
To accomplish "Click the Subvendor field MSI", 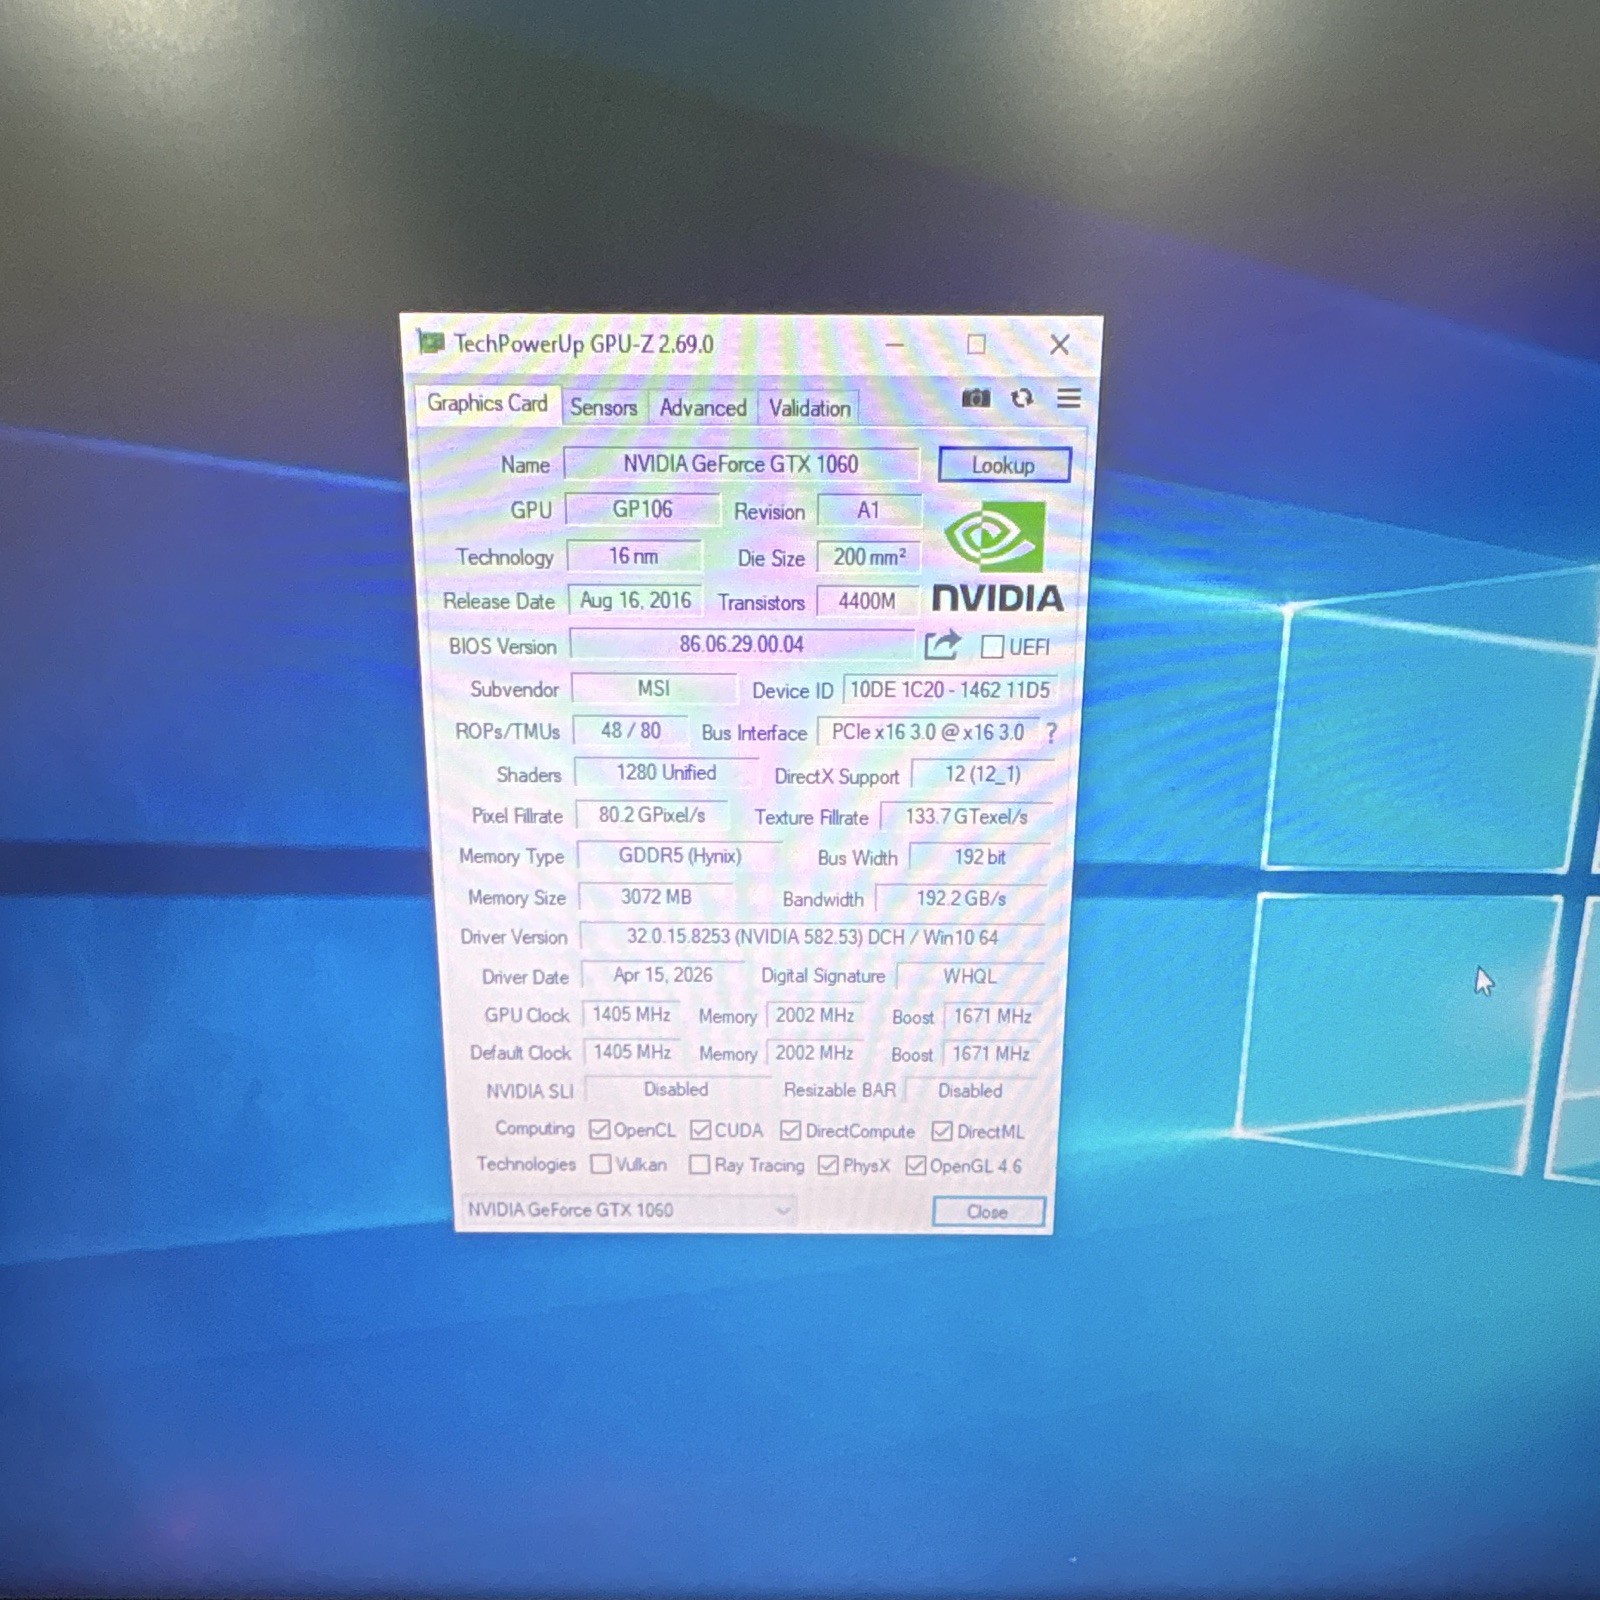I will pyautogui.click(x=654, y=688).
